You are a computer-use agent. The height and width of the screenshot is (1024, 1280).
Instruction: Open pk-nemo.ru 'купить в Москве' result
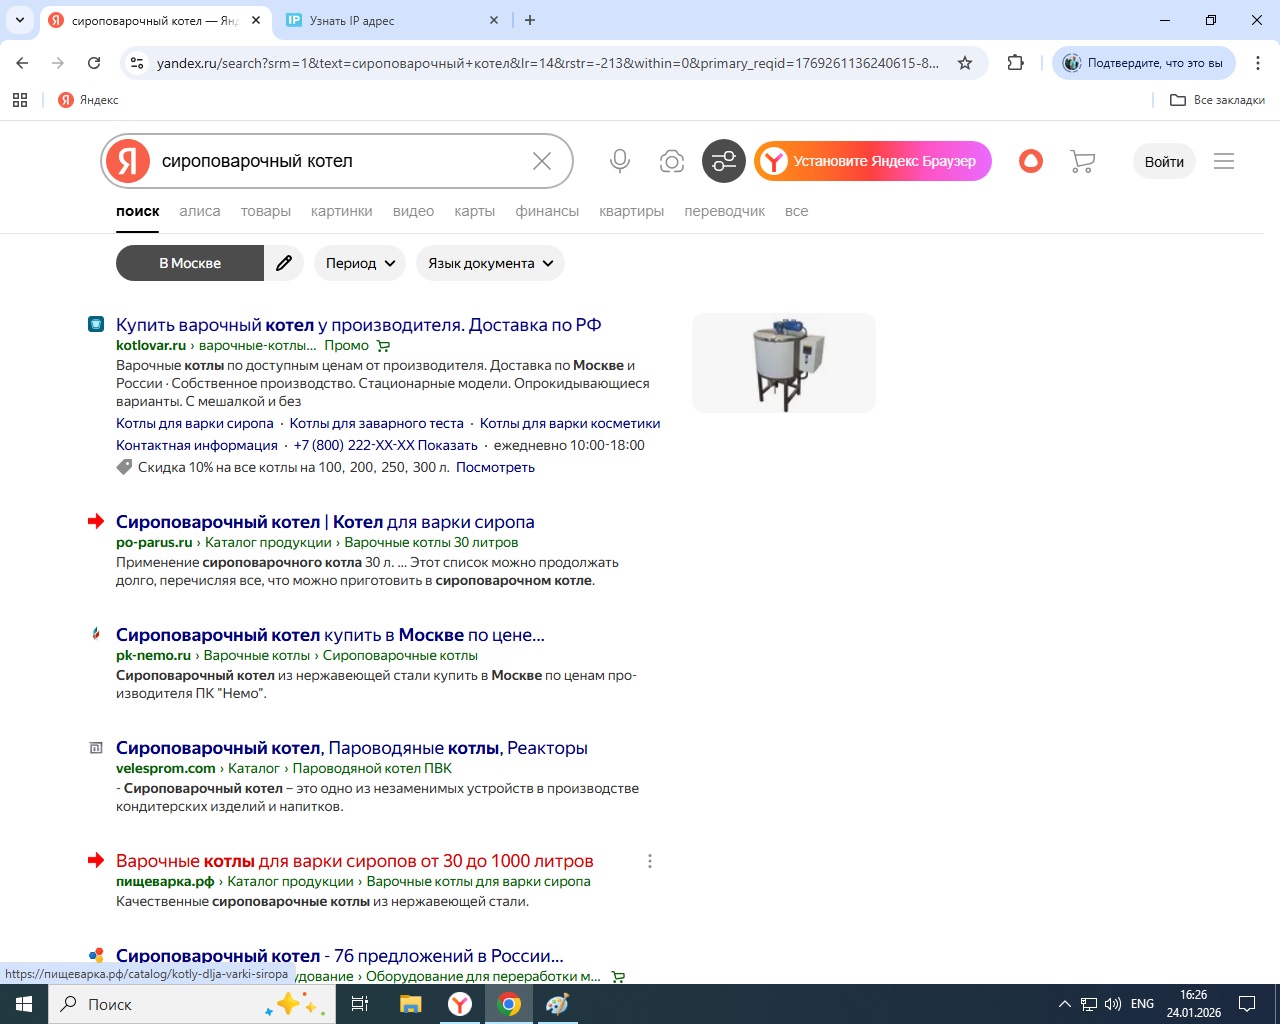pos(330,635)
